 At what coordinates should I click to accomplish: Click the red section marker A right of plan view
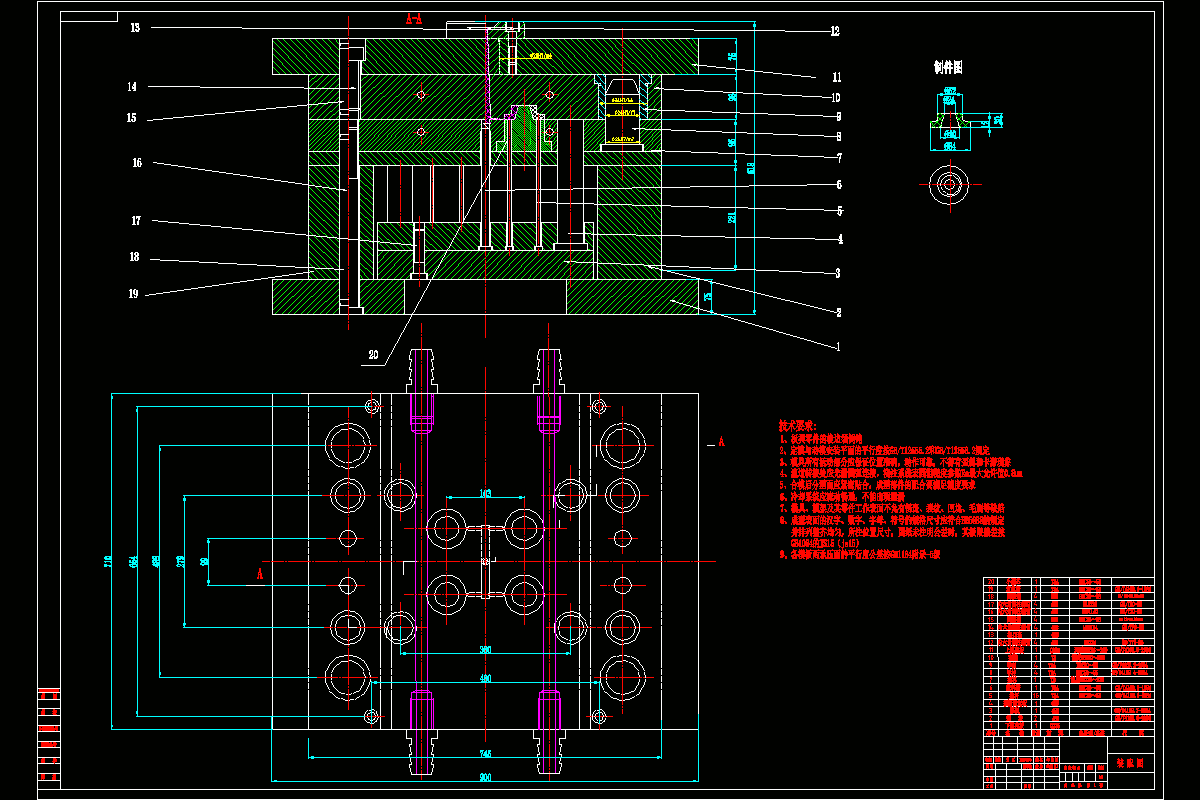[x=721, y=440]
